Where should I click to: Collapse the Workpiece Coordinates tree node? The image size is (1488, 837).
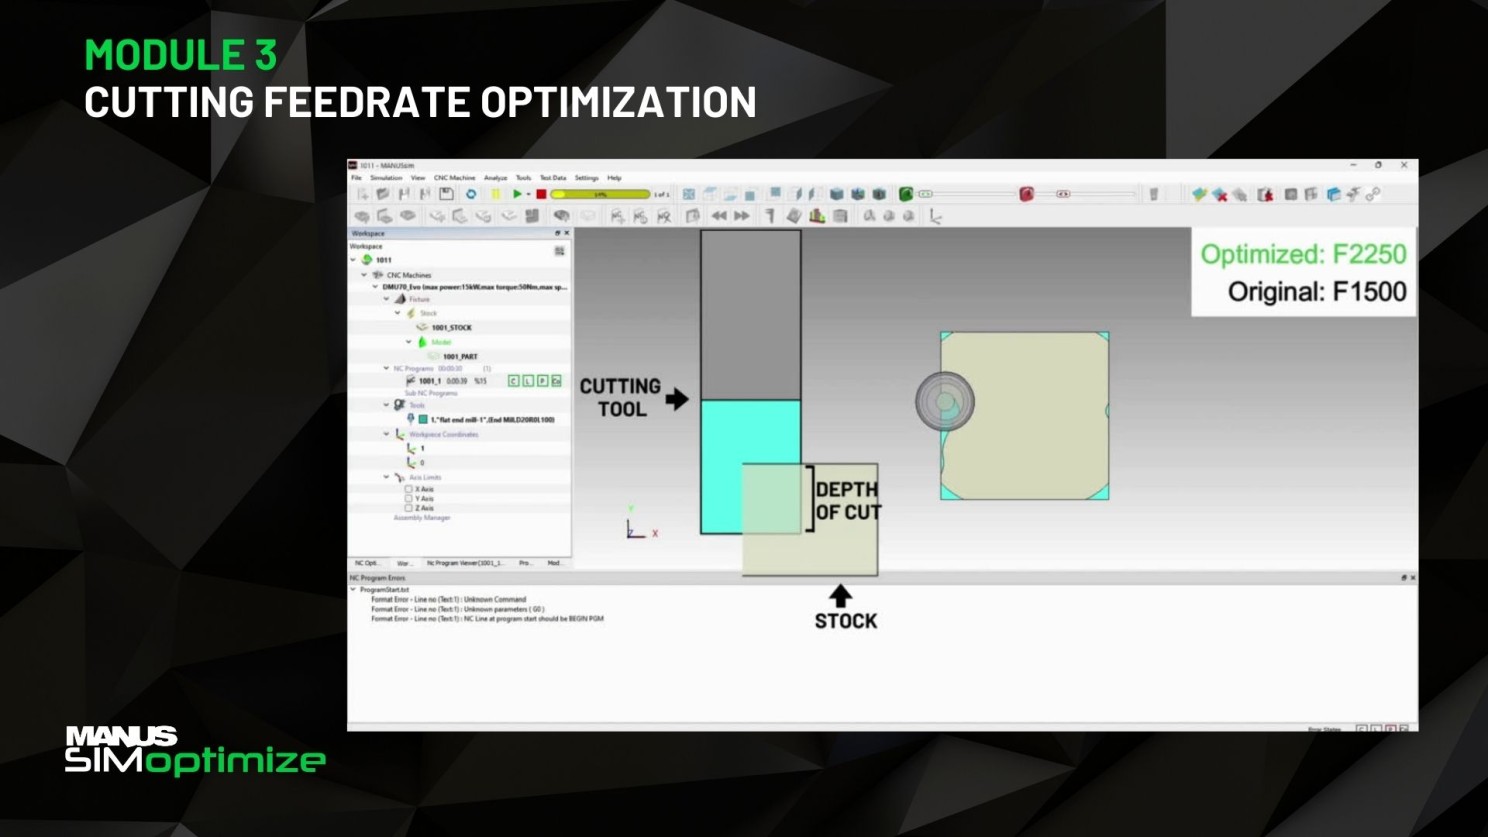point(386,434)
